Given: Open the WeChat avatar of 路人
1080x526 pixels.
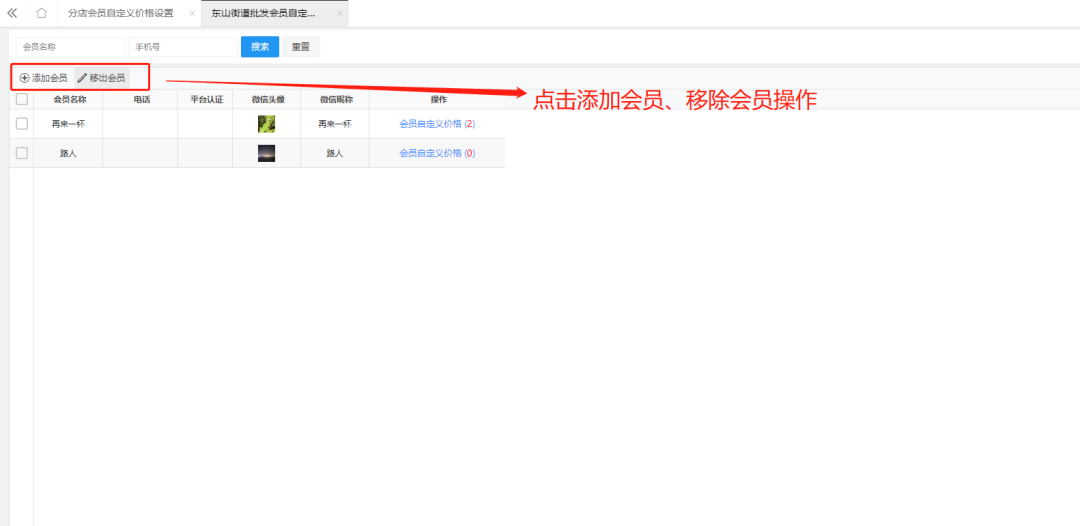Looking at the screenshot, I should pos(266,153).
